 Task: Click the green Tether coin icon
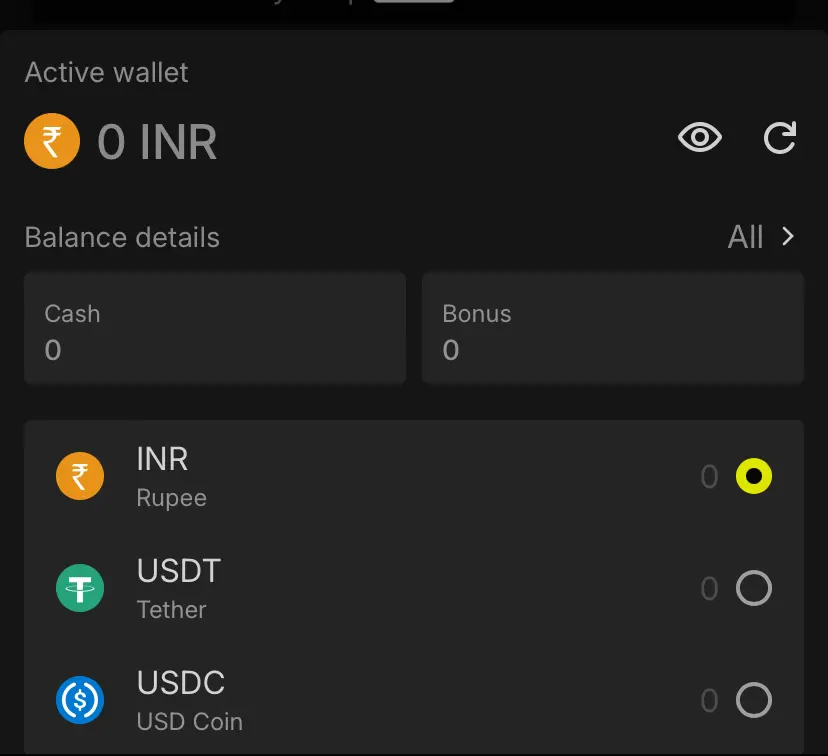coord(80,588)
